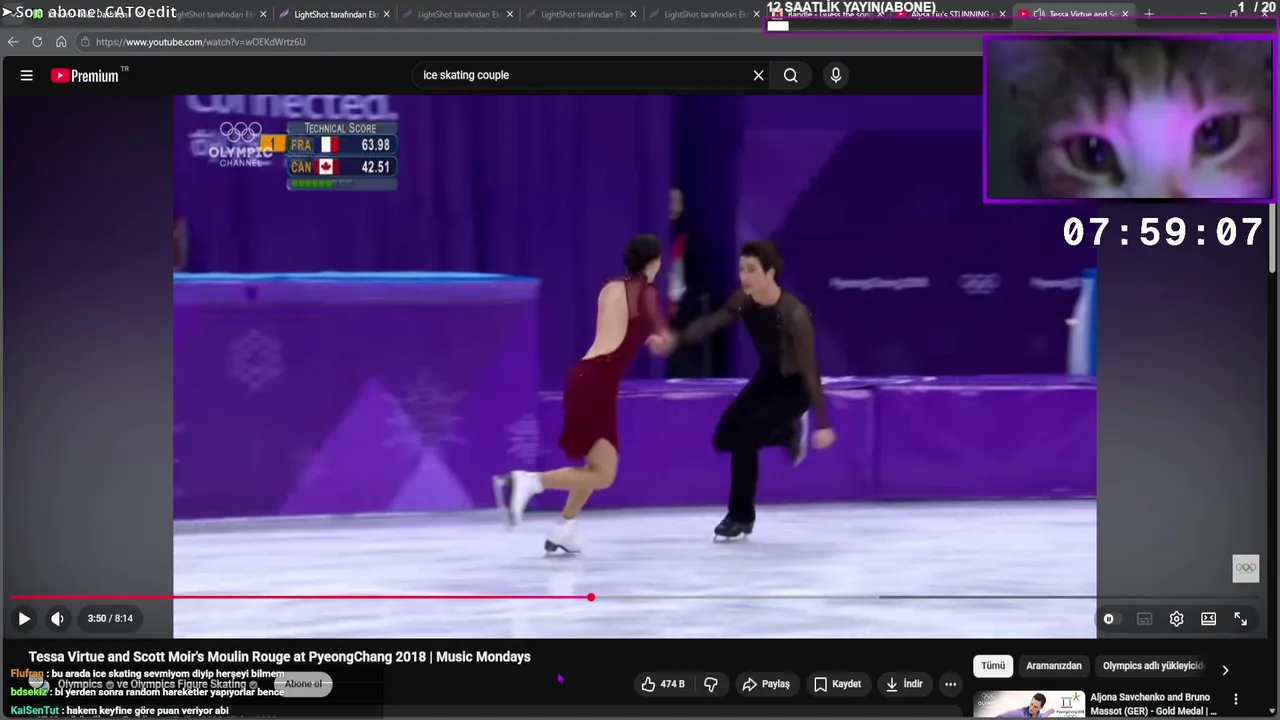Close the Tessa Virtue browser tab
This screenshot has width=1280, height=720.
(1125, 14)
